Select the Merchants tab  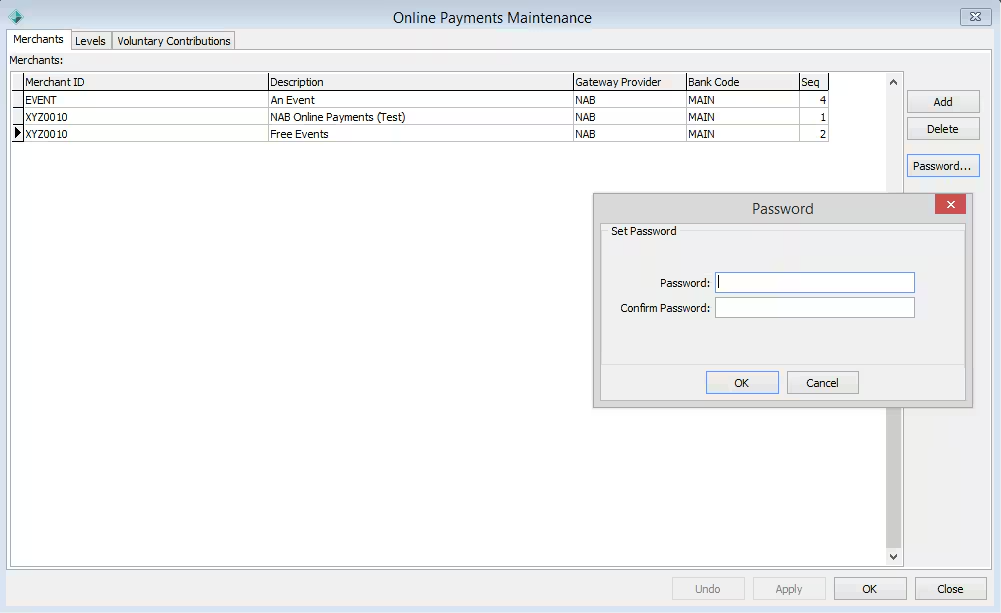click(x=38, y=40)
